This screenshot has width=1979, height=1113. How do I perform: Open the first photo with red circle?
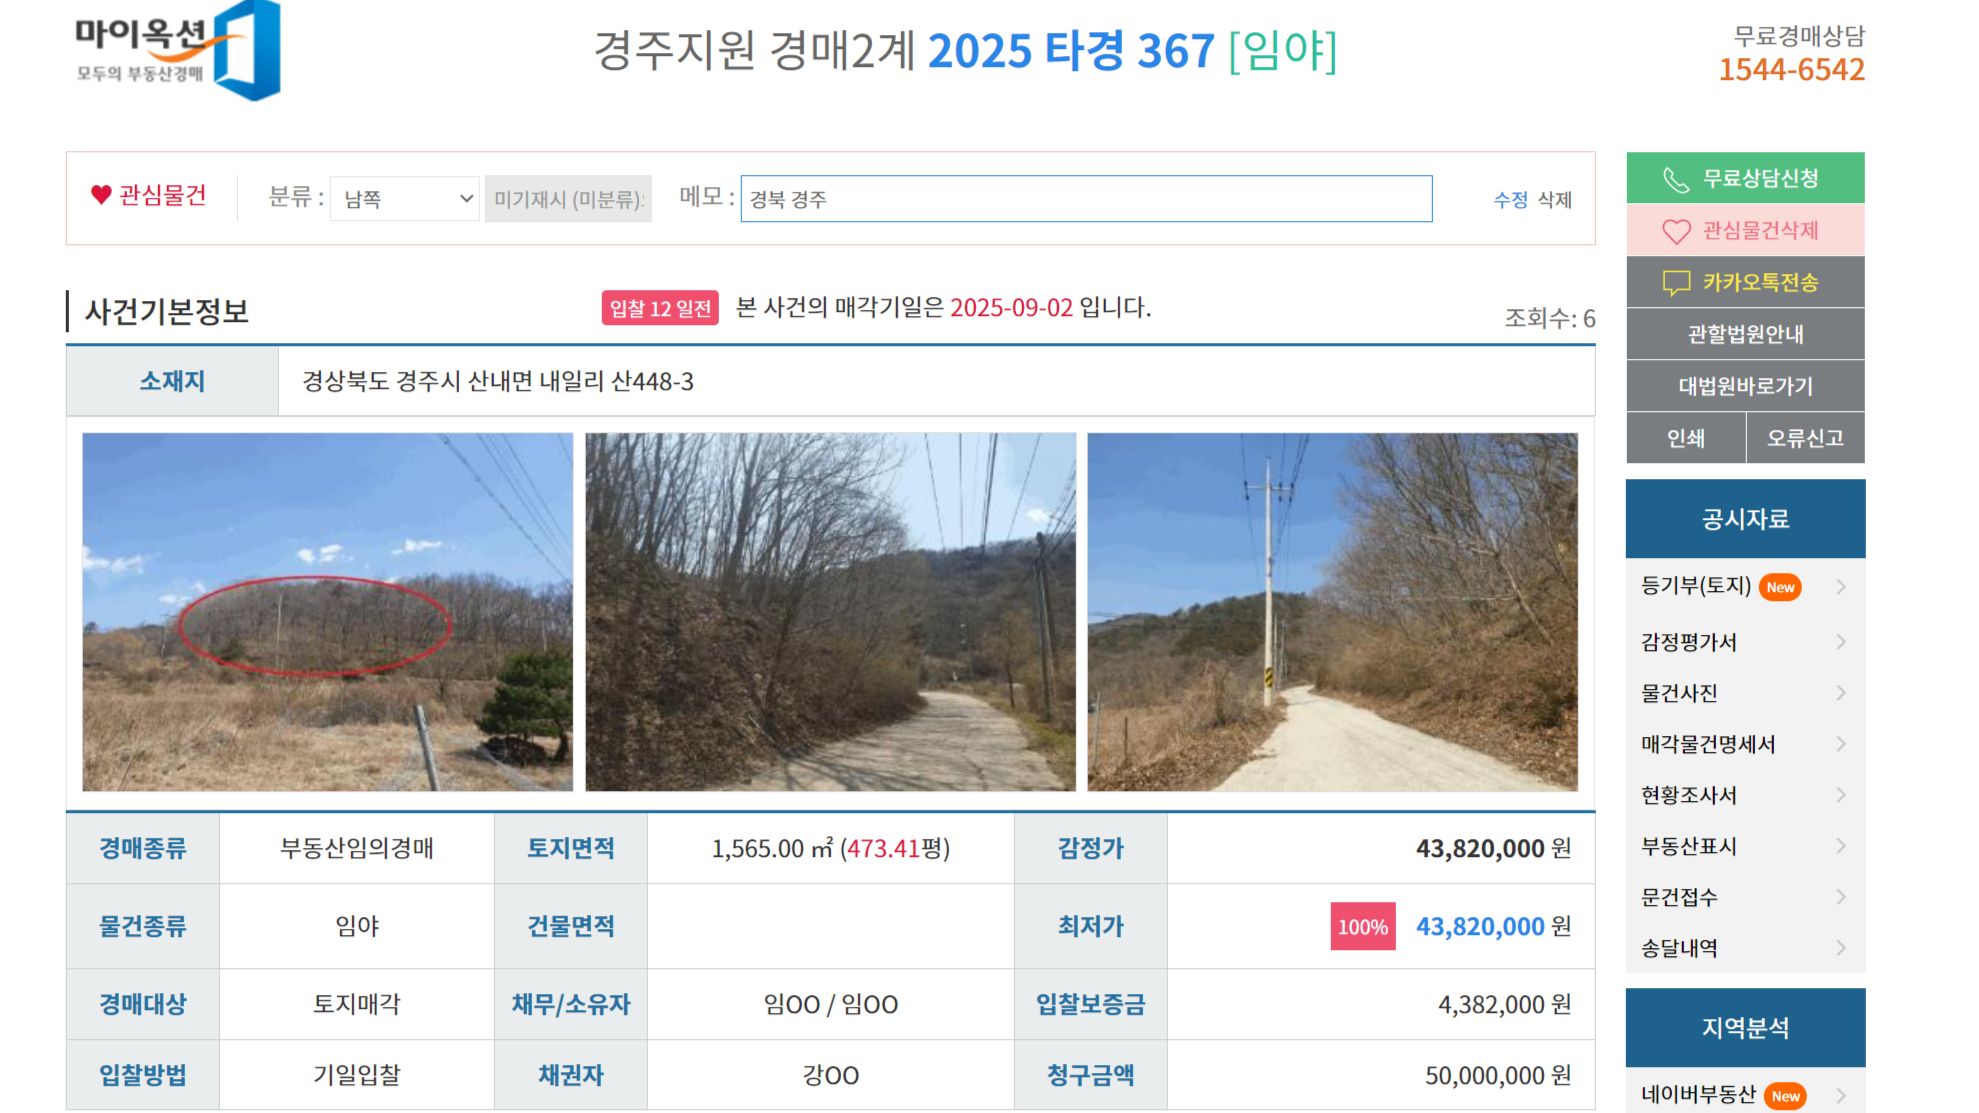328,612
